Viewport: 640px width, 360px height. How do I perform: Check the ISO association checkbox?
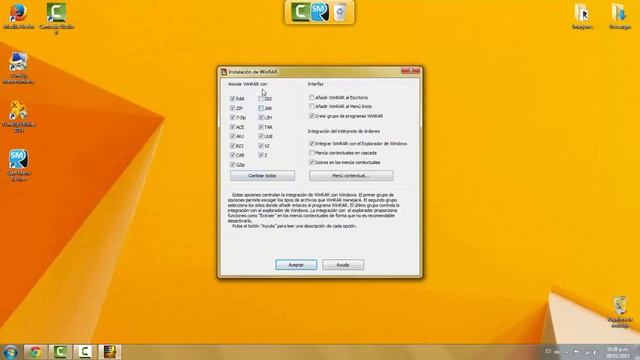point(261,98)
